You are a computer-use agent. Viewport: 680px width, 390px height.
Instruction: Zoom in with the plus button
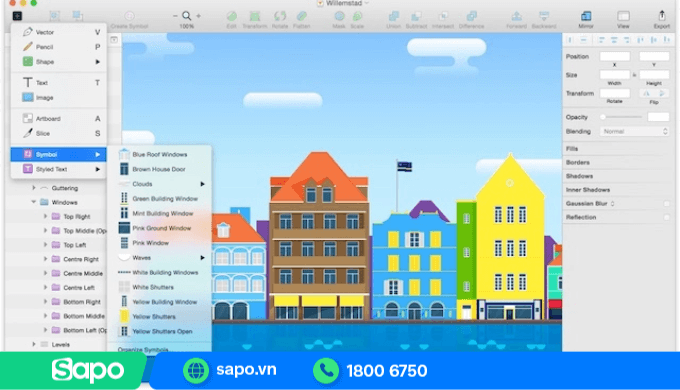(199, 16)
